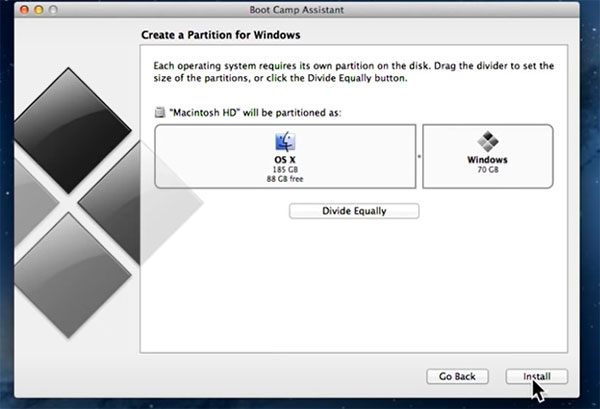The image size is (600, 409).
Task: Click the partition instructions paragraph
Action: (x=354, y=72)
